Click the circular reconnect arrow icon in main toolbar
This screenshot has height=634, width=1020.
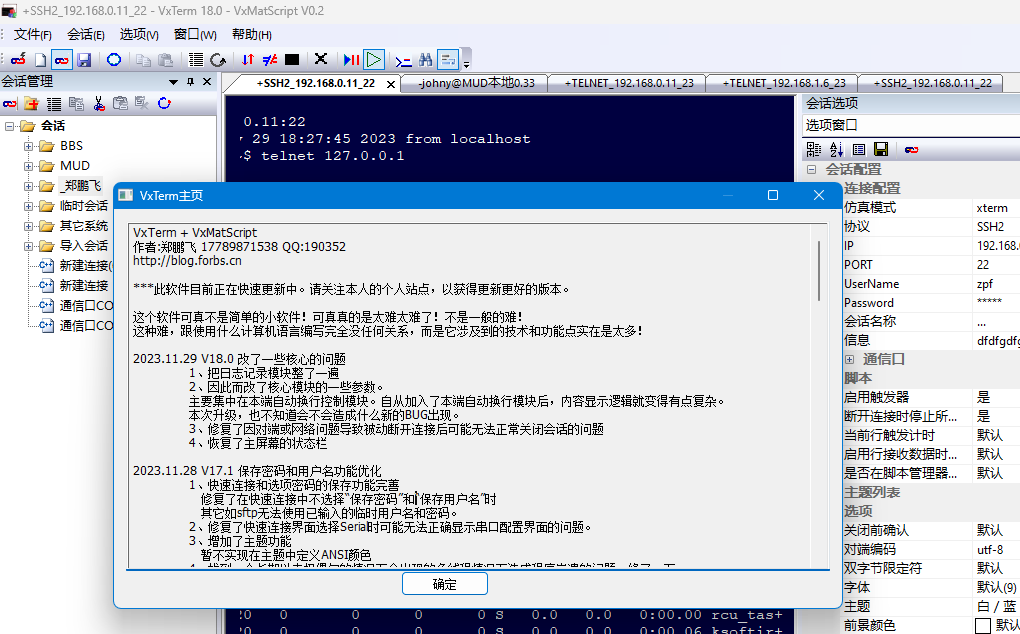pos(218,60)
